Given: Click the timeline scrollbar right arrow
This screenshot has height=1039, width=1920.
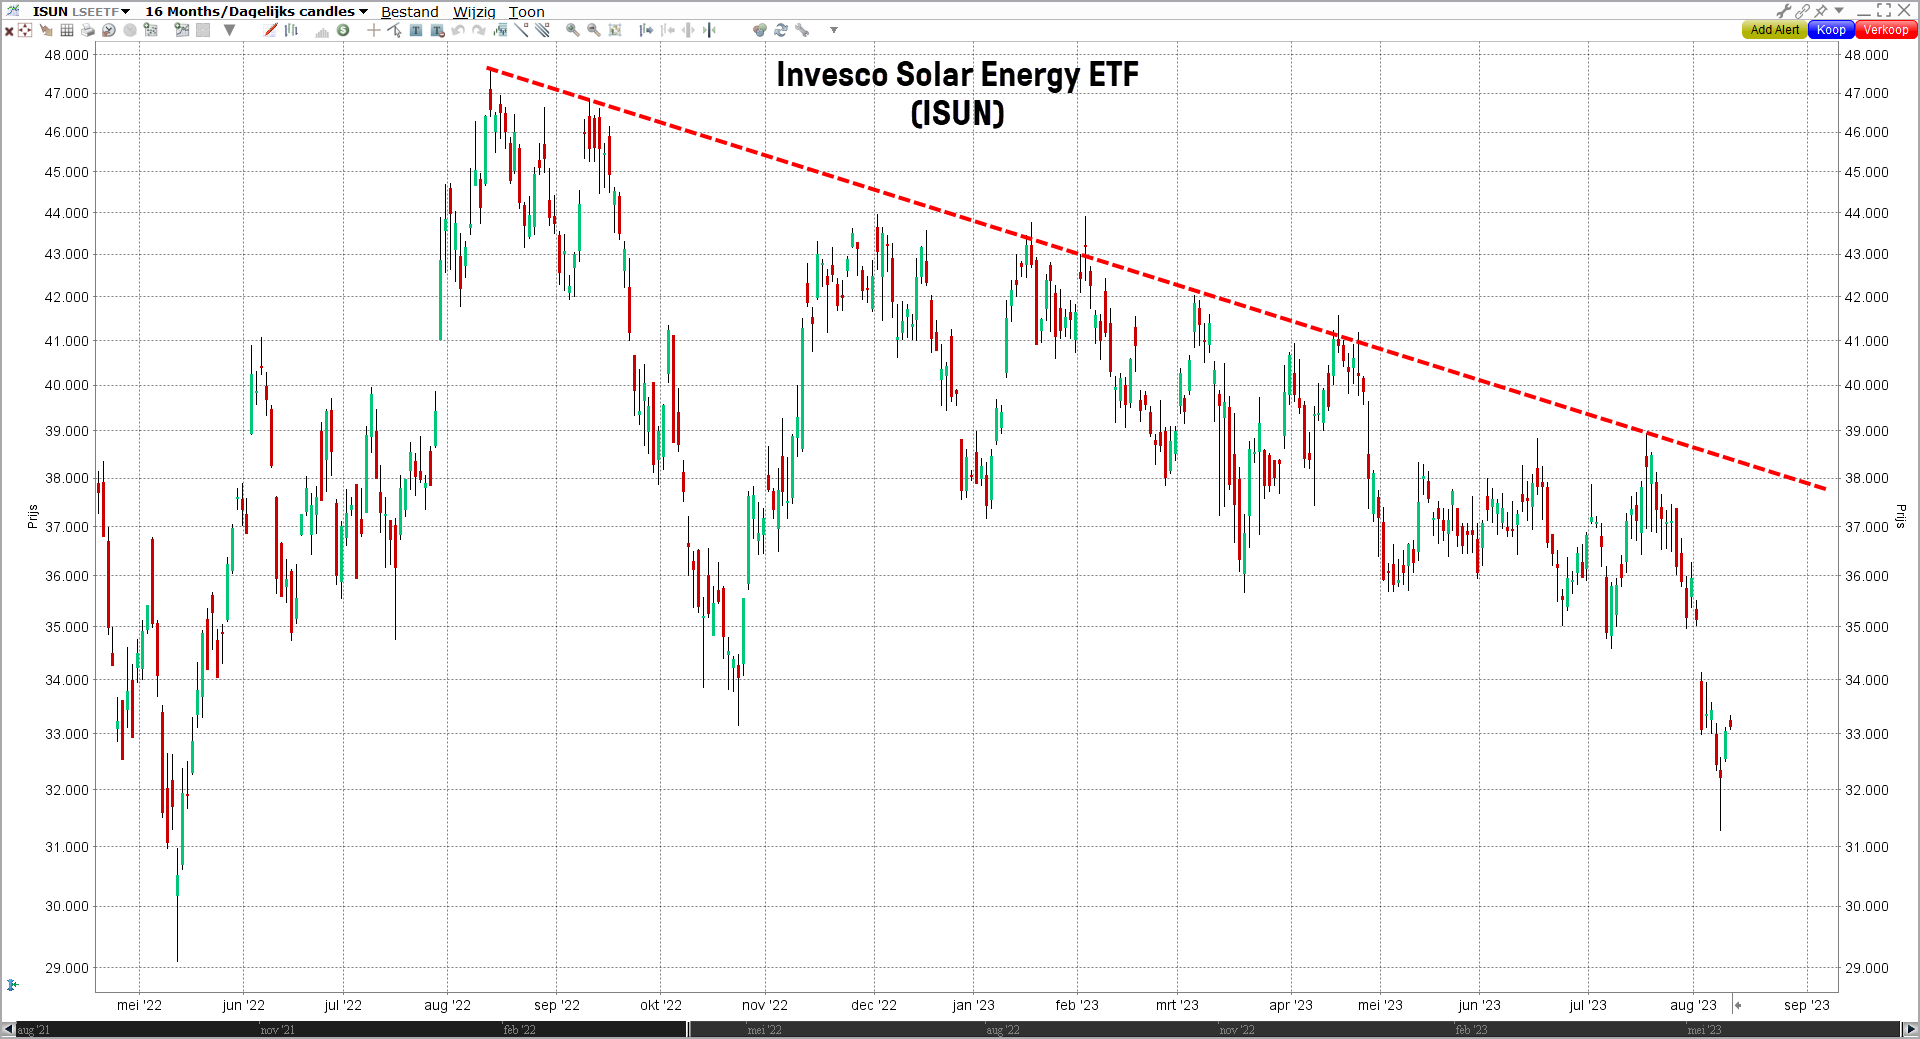Looking at the screenshot, I should 1910,1029.
